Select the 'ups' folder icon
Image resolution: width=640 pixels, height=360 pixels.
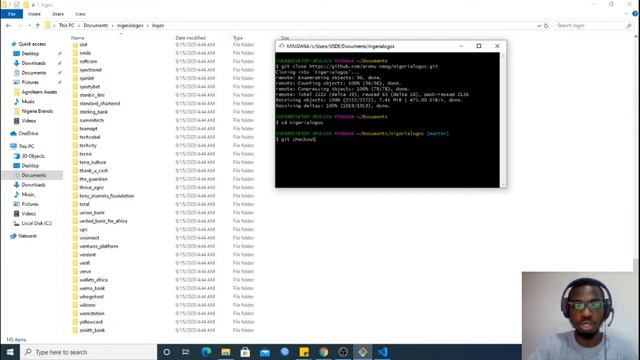click(75, 229)
